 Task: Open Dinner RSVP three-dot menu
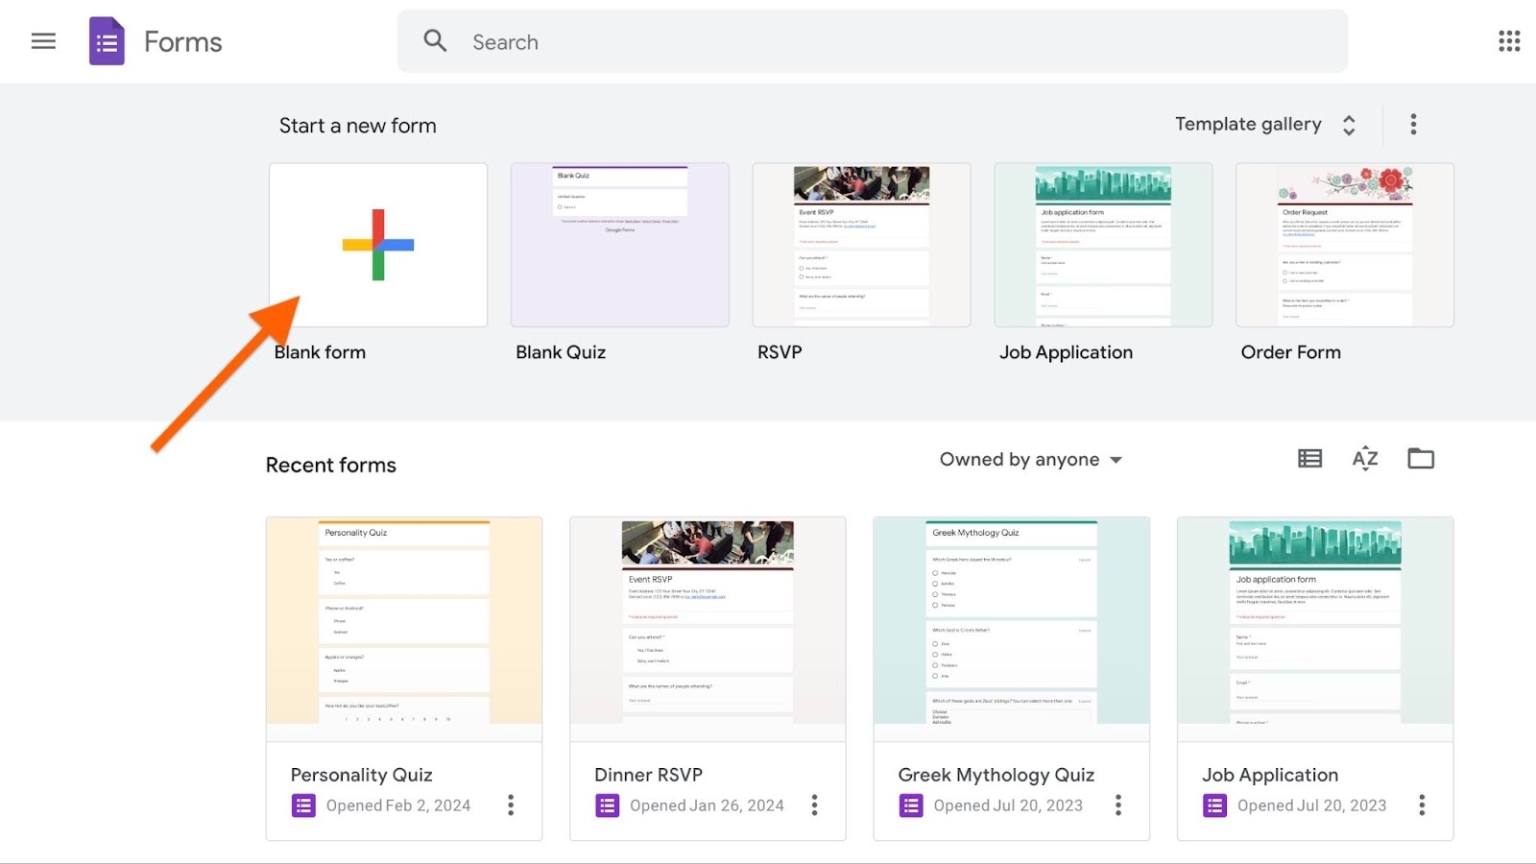click(x=815, y=805)
